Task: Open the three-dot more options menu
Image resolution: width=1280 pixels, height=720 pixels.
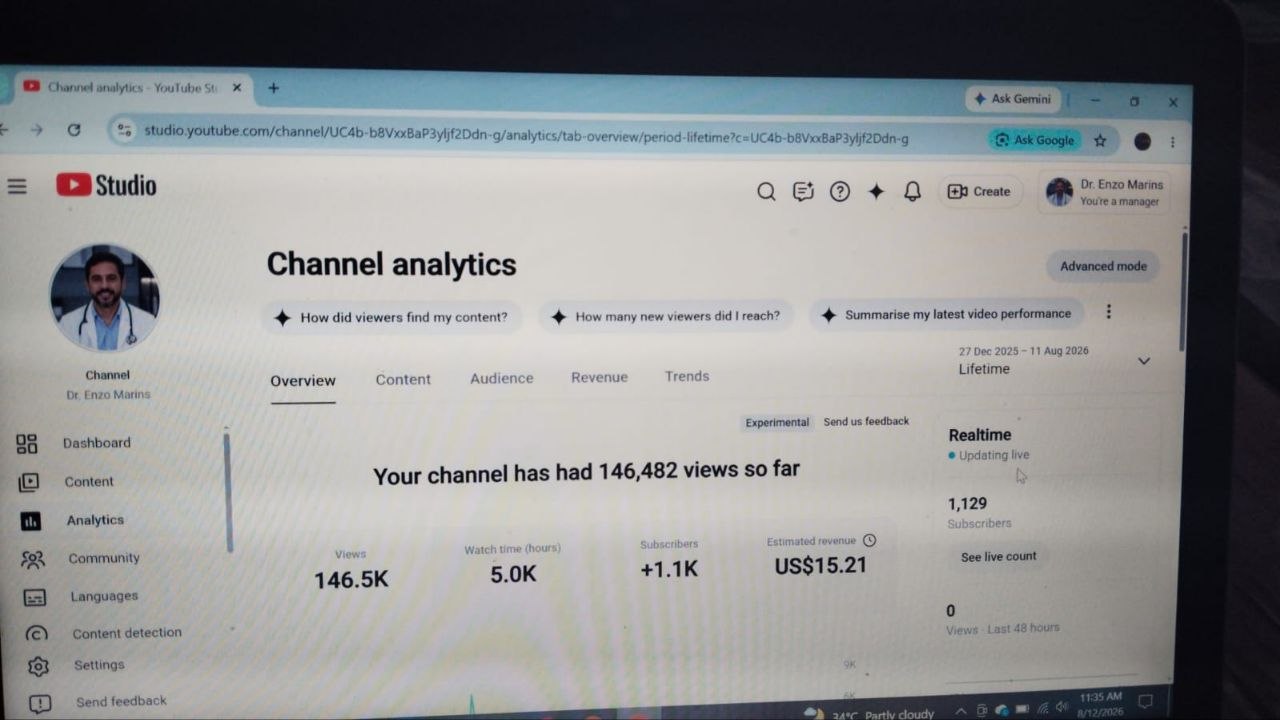Action: tap(1108, 312)
